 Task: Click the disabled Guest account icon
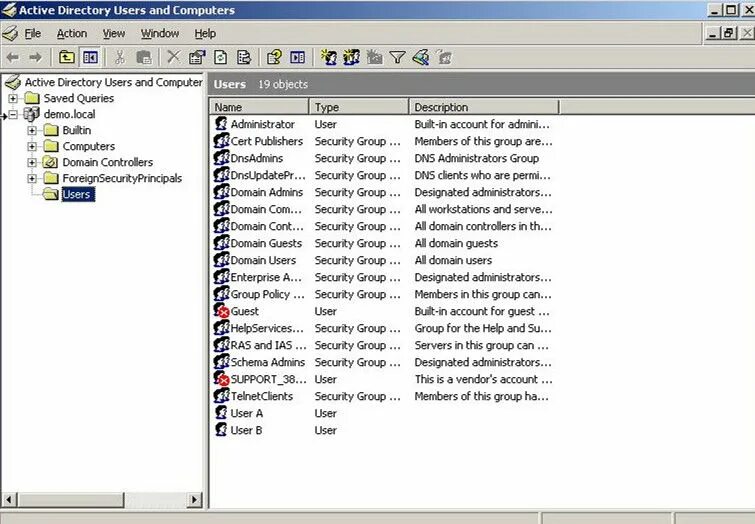[x=221, y=311]
